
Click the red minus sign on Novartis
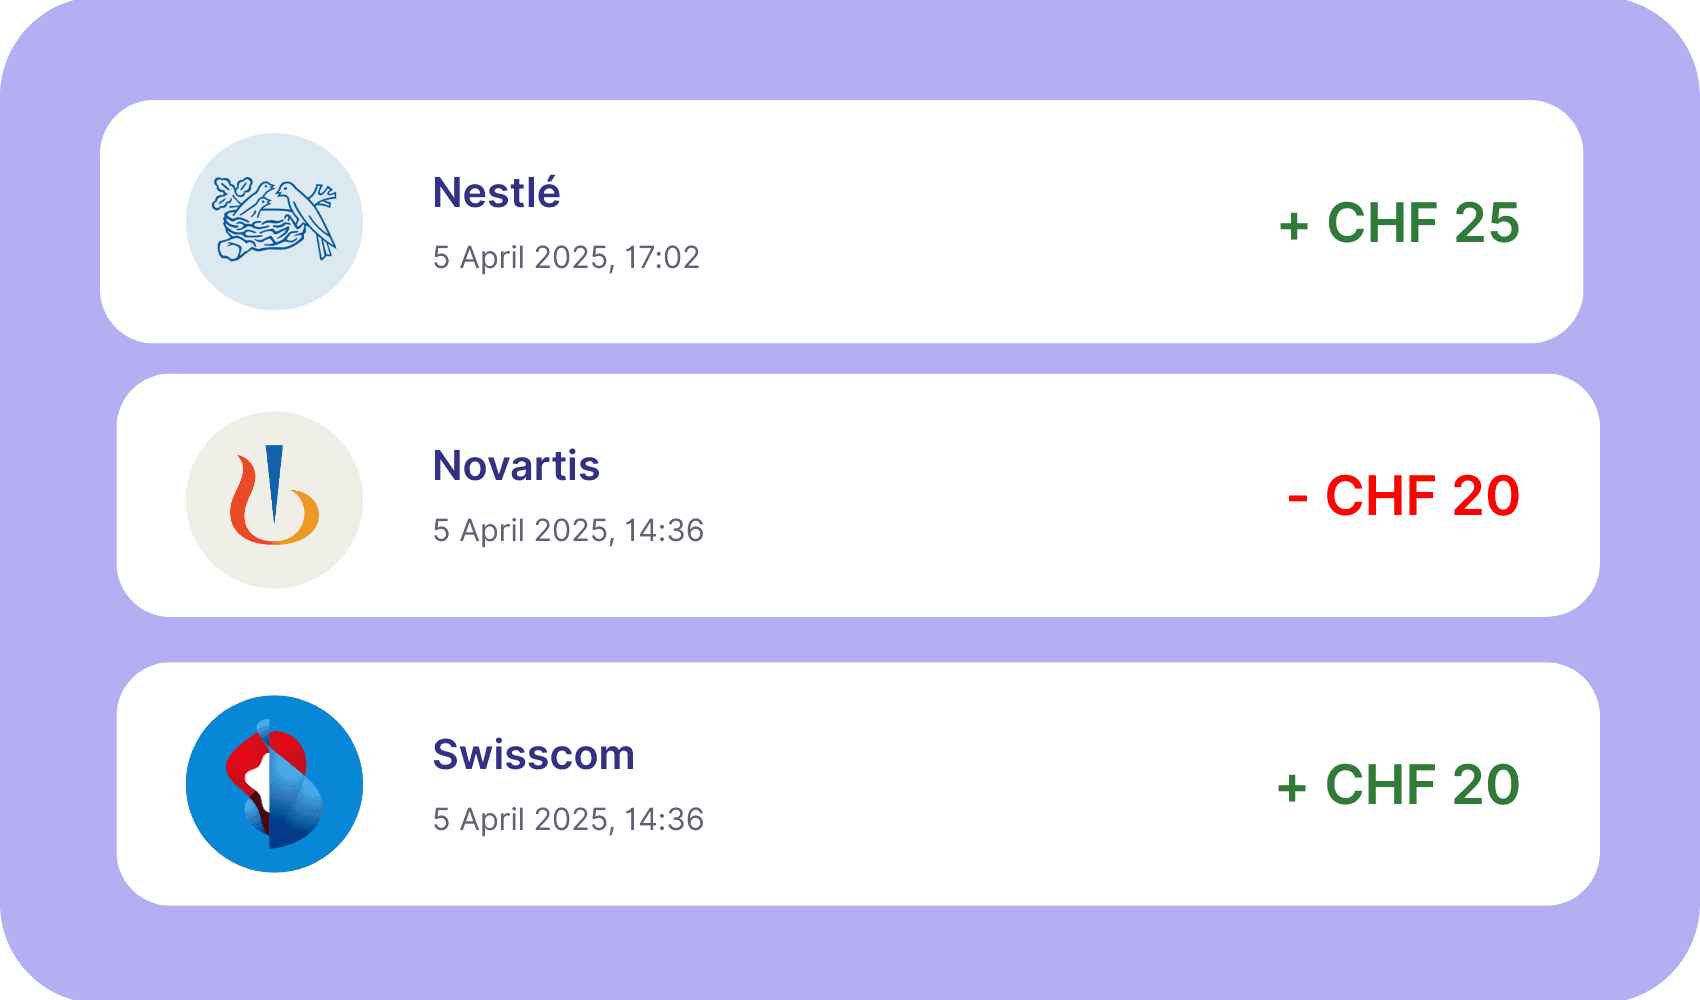point(1298,498)
